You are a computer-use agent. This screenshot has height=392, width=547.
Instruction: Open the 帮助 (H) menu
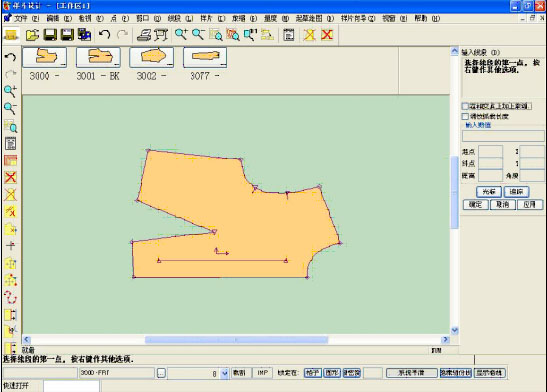(427, 18)
